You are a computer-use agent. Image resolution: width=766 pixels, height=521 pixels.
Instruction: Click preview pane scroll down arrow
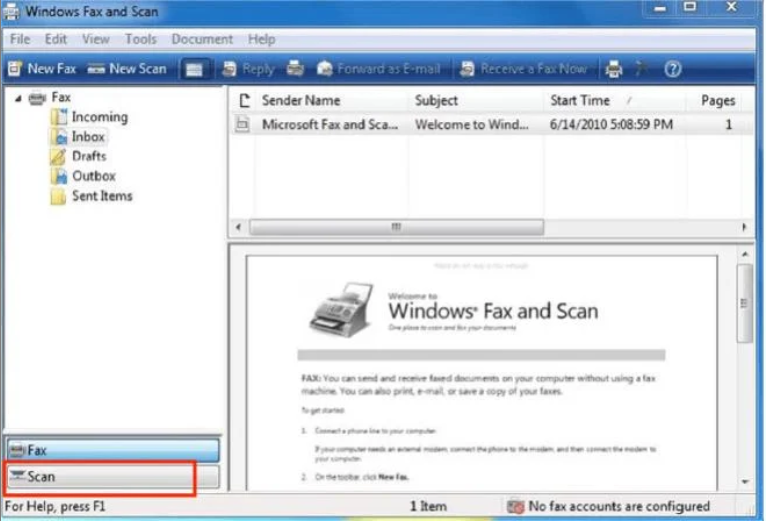pyautogui.click(x=745, y=482)
